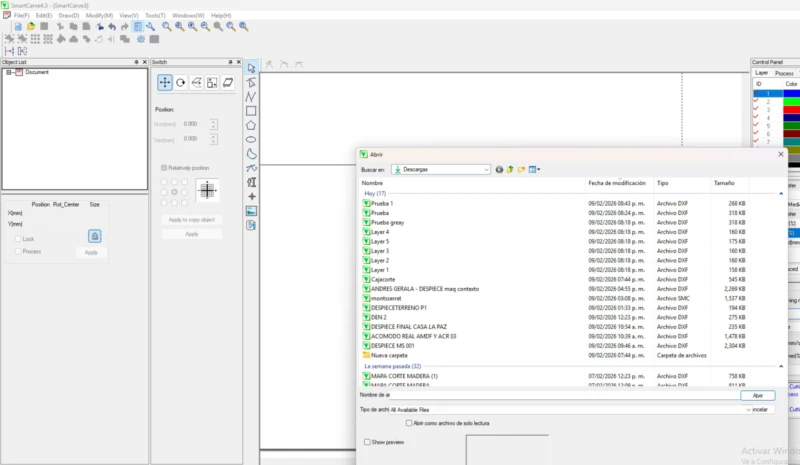
Task: Select the node edit tool below the pointer
Action: (x=251, y=82)
